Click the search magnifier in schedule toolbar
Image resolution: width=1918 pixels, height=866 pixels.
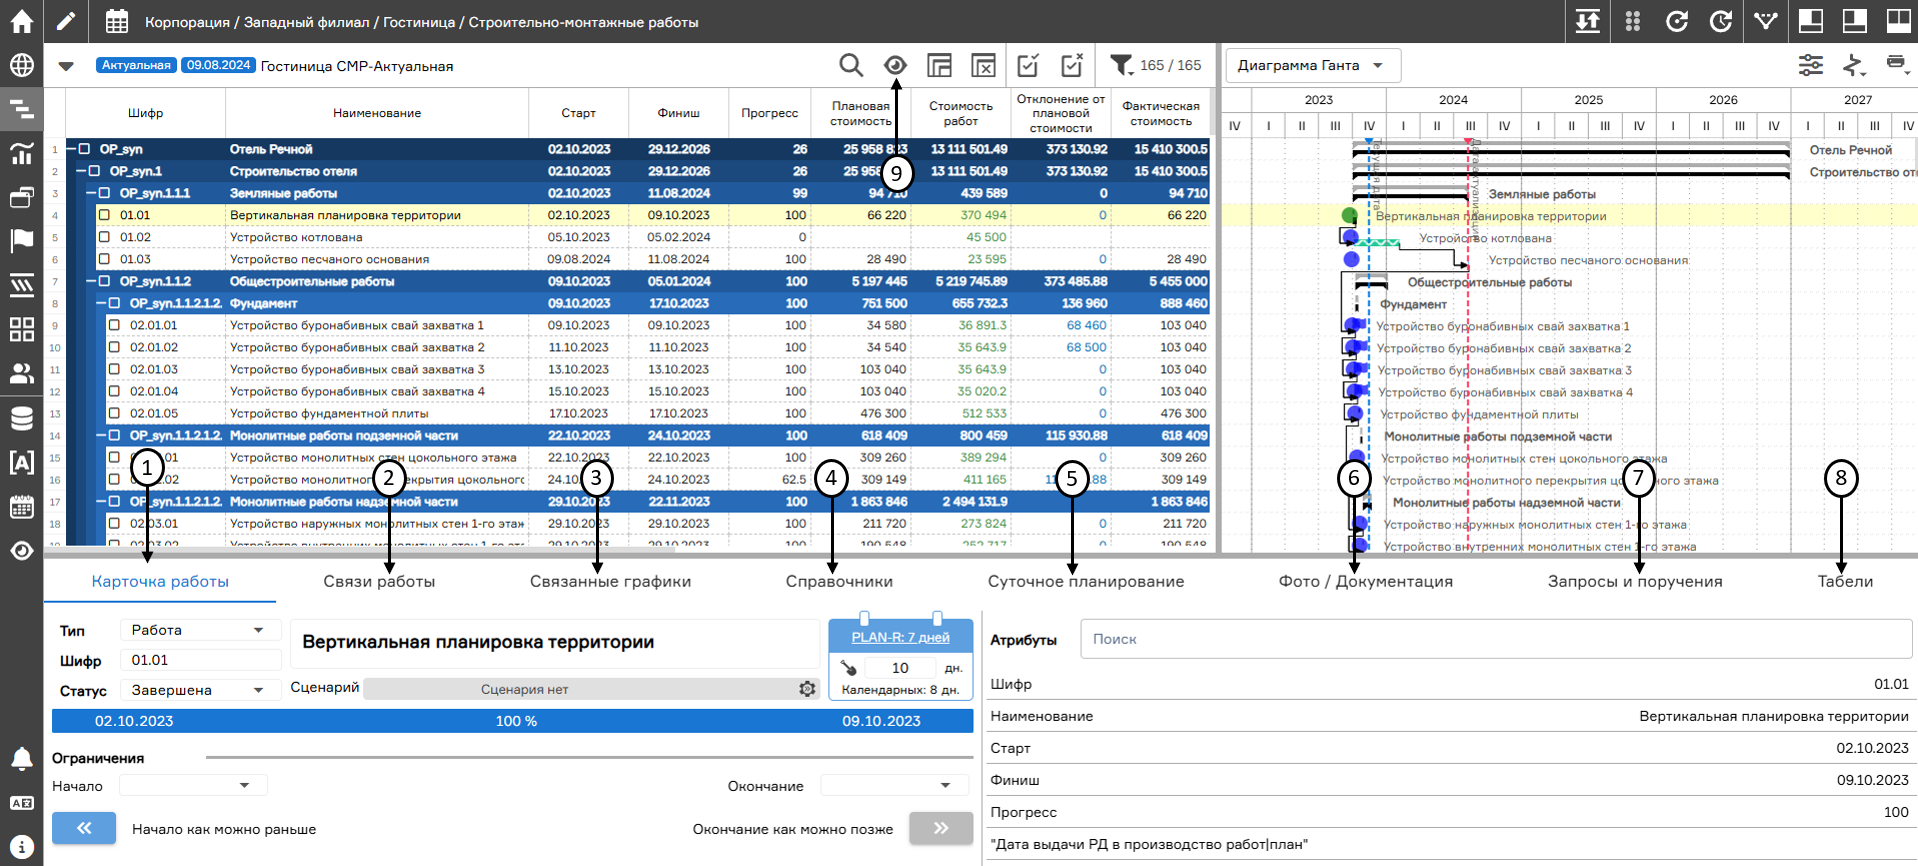coord(851,65)
